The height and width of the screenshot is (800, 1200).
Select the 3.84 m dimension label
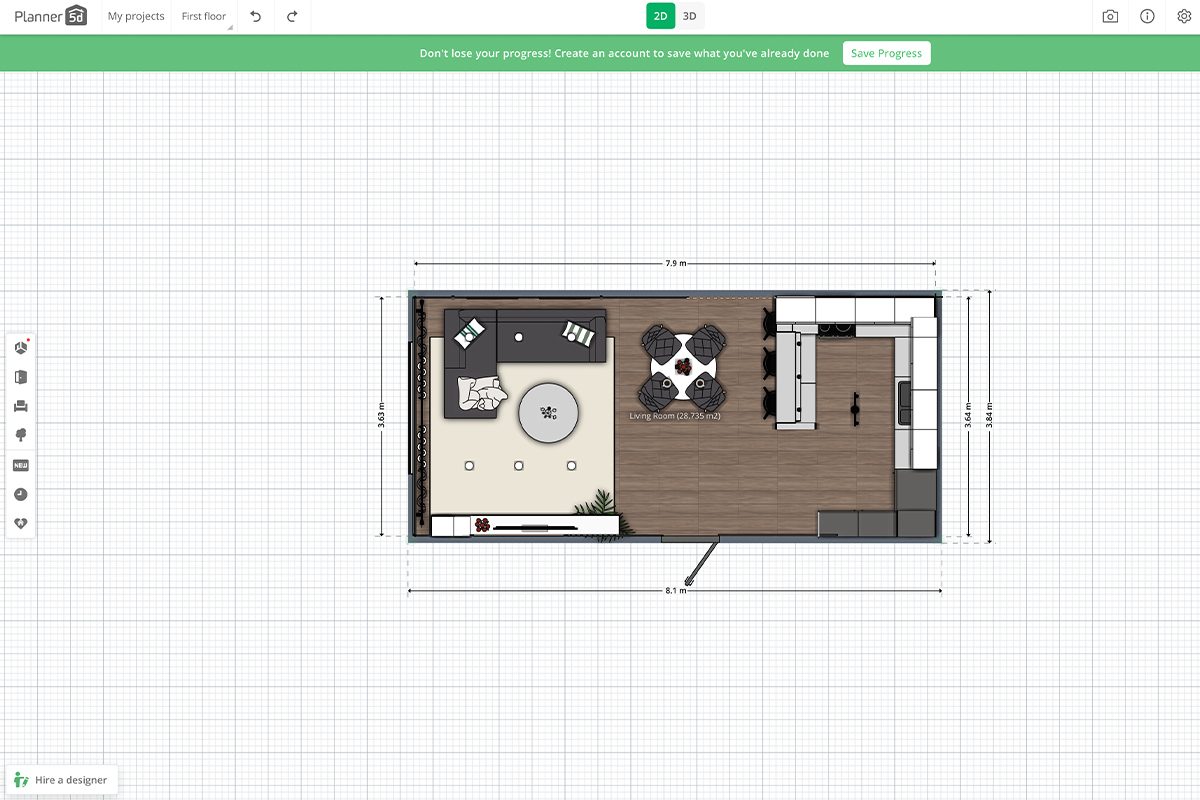tap(989, 416)
